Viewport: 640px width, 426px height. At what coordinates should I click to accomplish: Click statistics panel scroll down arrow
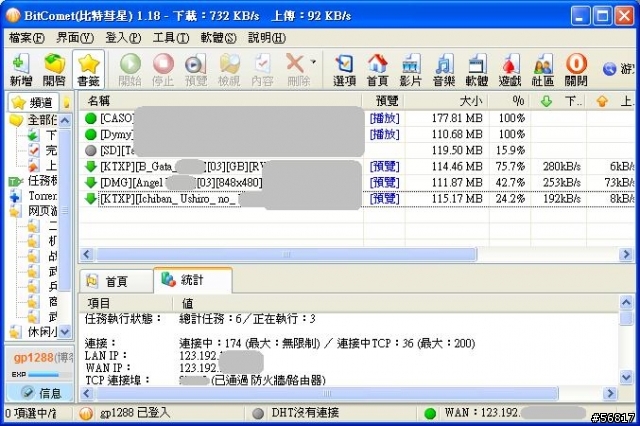pos(626,377)
